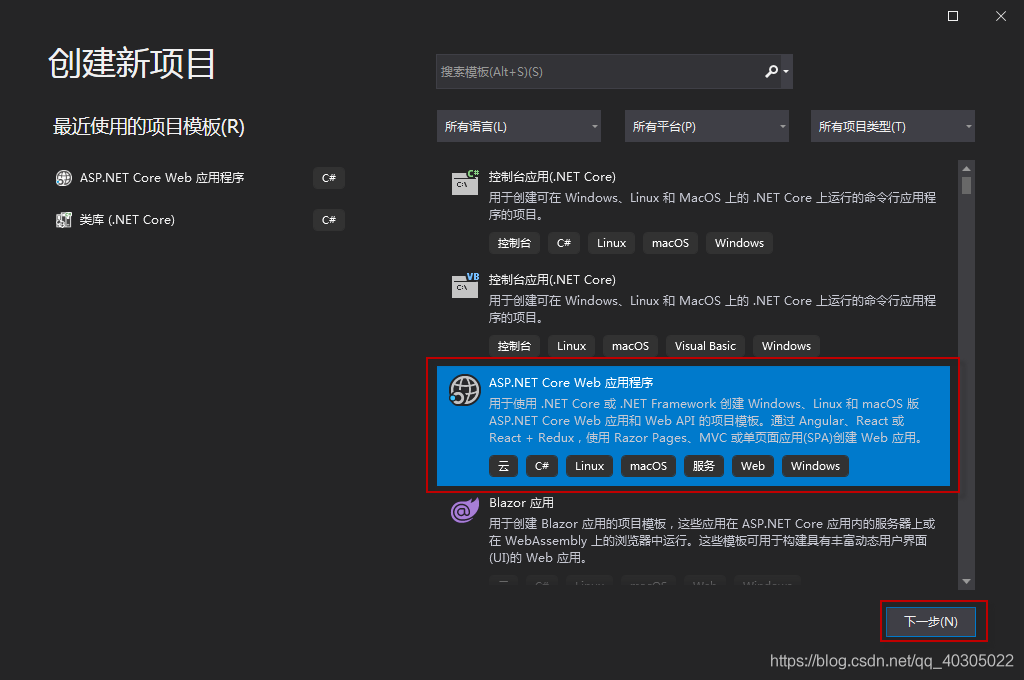
Task: Select VB console app template icon
Action: pos(465,285)
